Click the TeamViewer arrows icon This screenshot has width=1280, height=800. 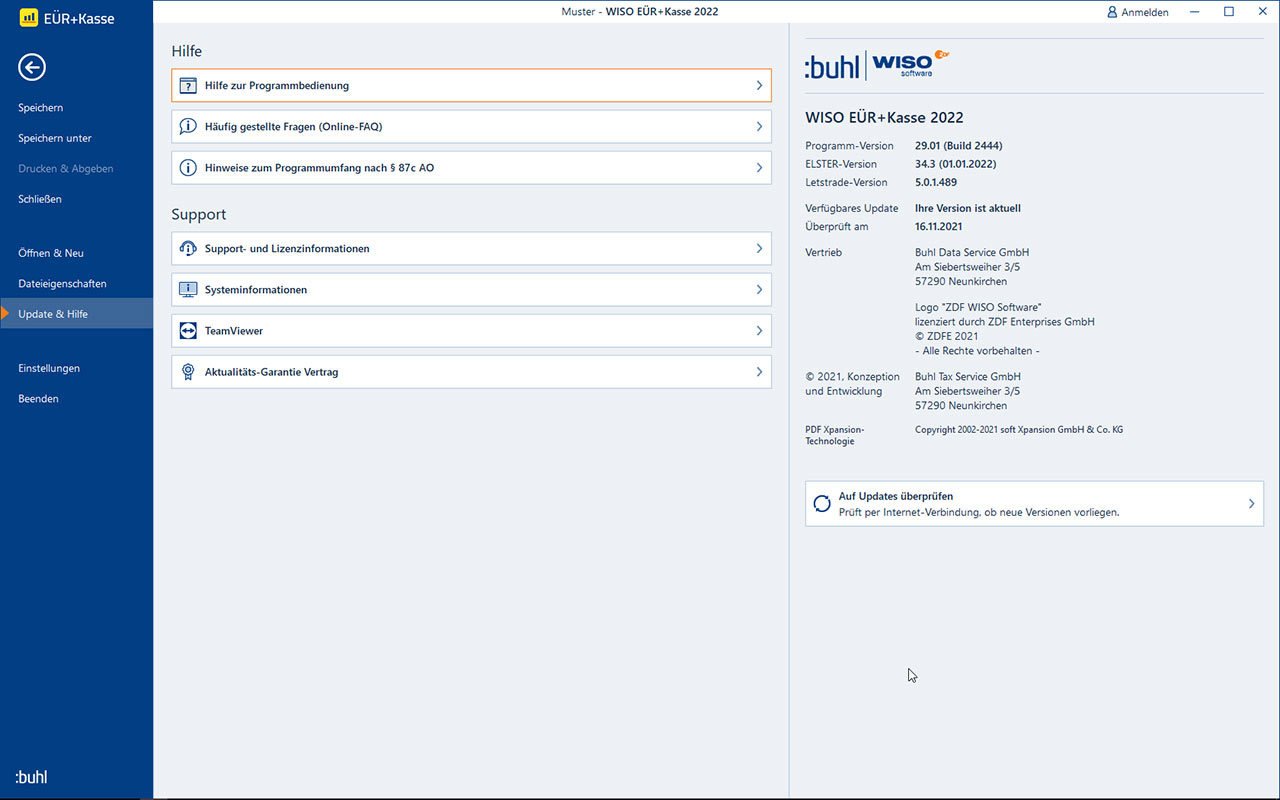(188, 331)
